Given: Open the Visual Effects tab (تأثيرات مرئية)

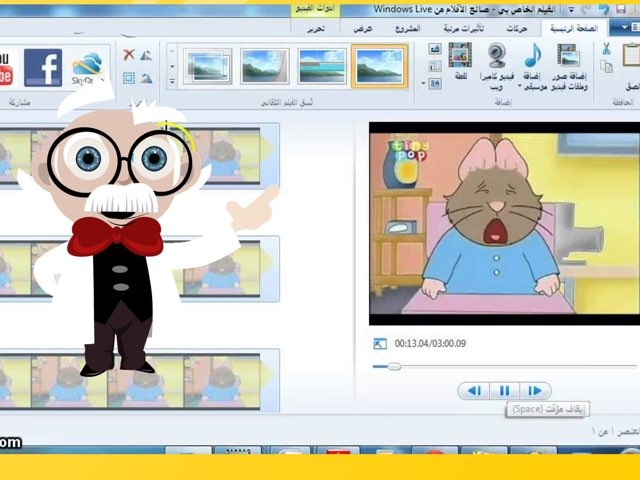Looking at the screenshot, I should click(x=464, y=29).
